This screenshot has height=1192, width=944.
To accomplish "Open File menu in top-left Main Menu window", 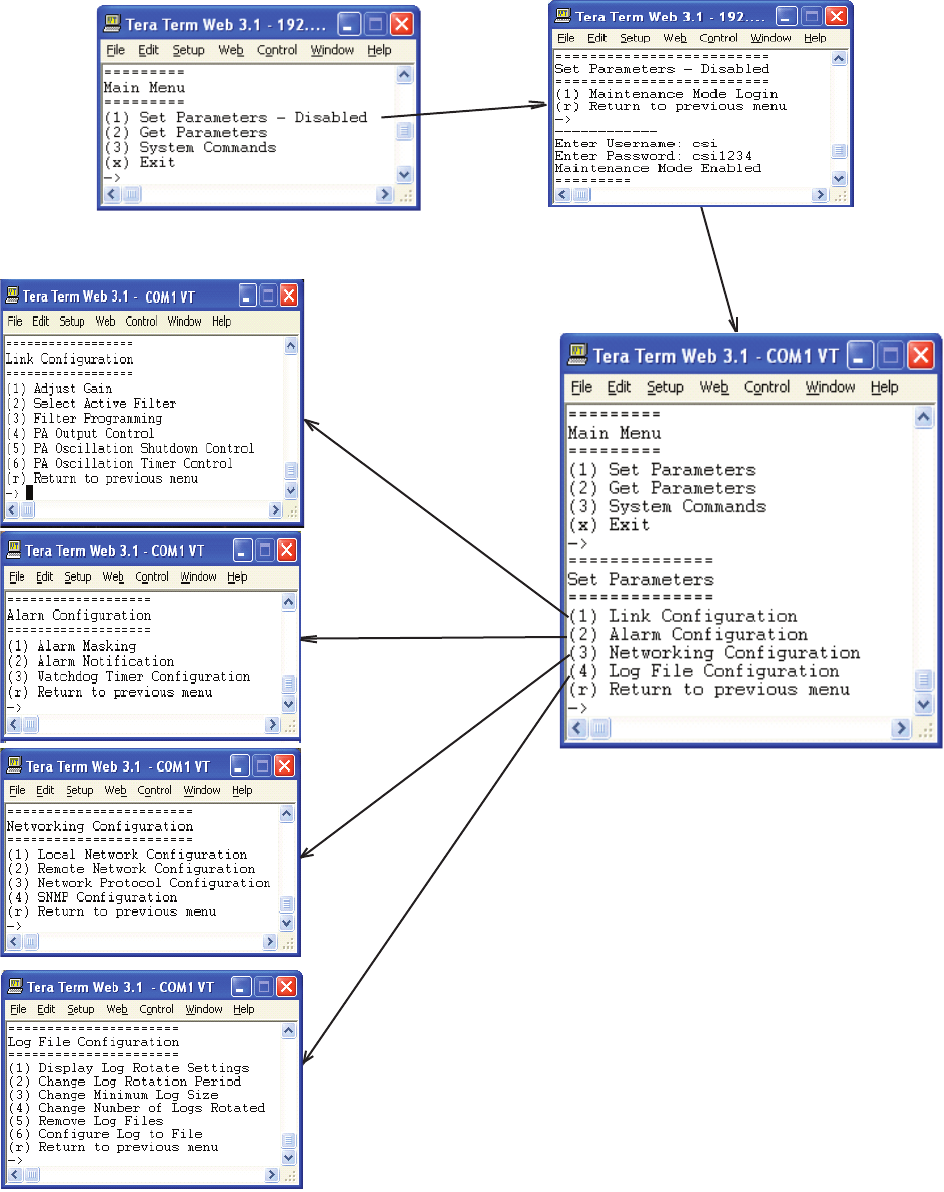I will pyautogui.click(x=116, y=50).
